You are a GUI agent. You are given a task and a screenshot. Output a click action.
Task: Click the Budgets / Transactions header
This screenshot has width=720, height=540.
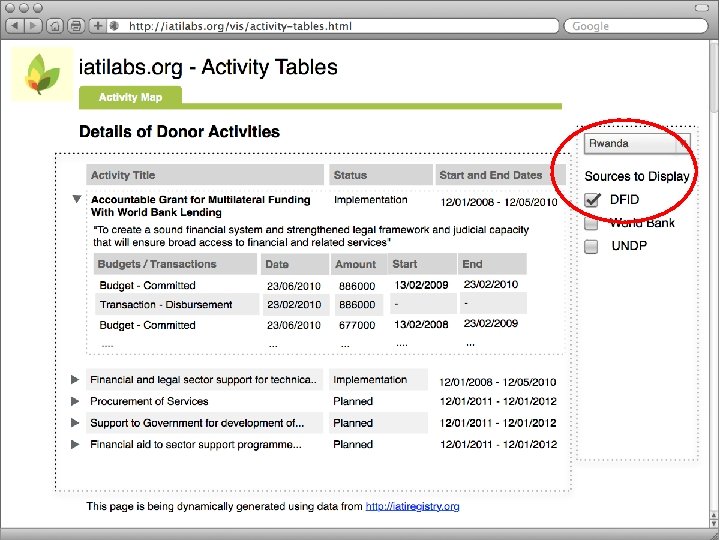click(175, 264)
